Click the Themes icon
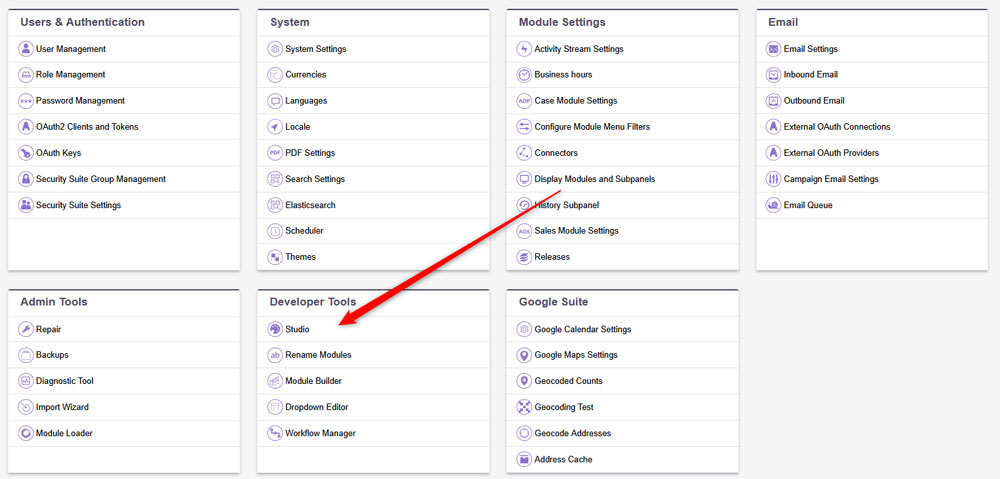This screenshot has height=479, width=1000. coord(275,257)
